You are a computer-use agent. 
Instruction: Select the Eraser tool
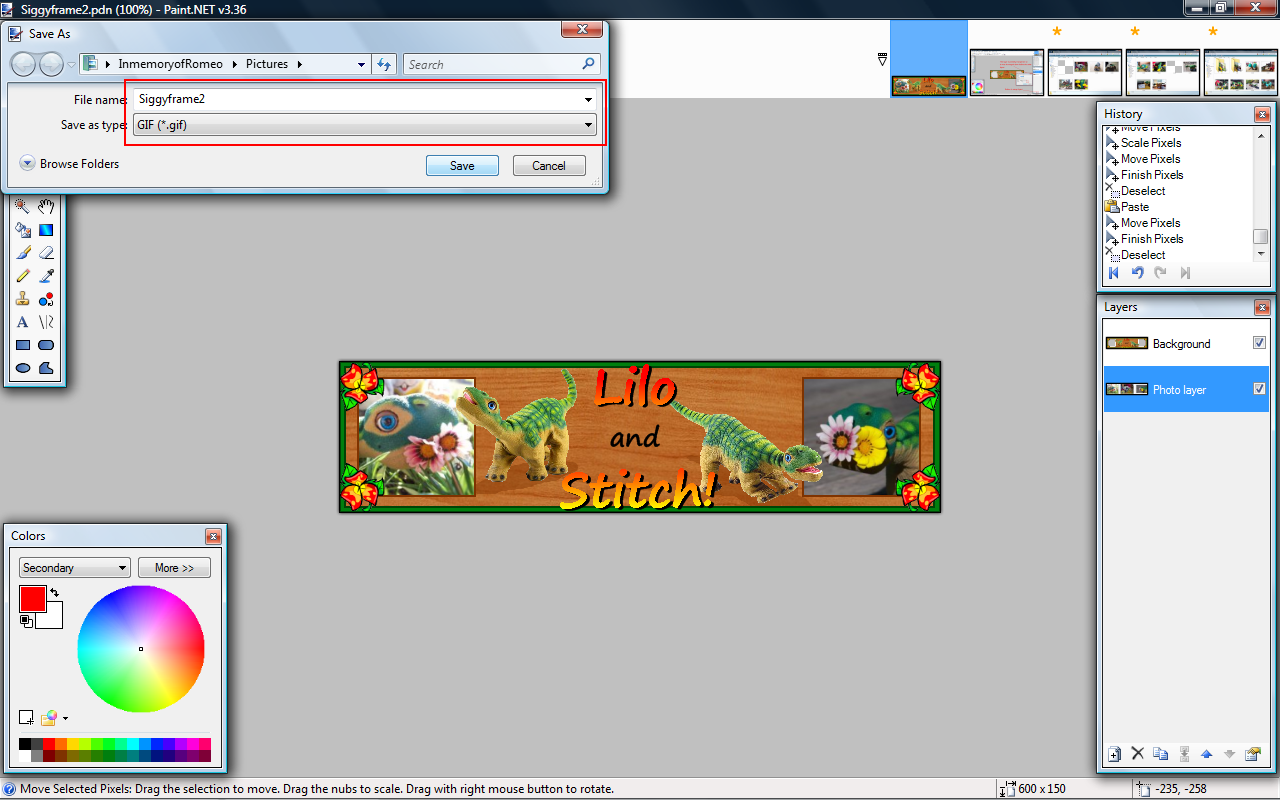(x=46, y=253)
